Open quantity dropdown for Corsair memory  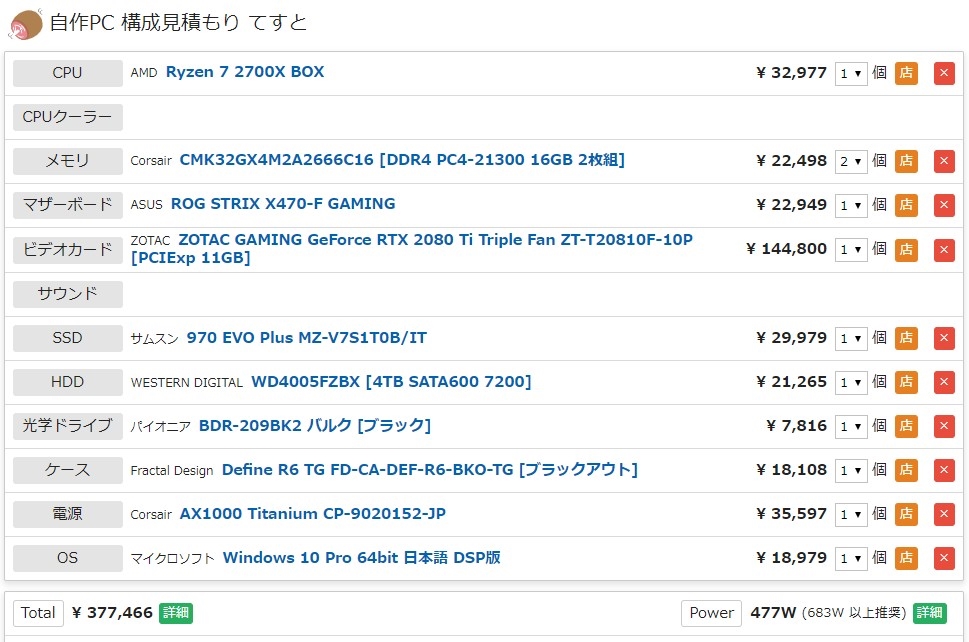point(851,161)
